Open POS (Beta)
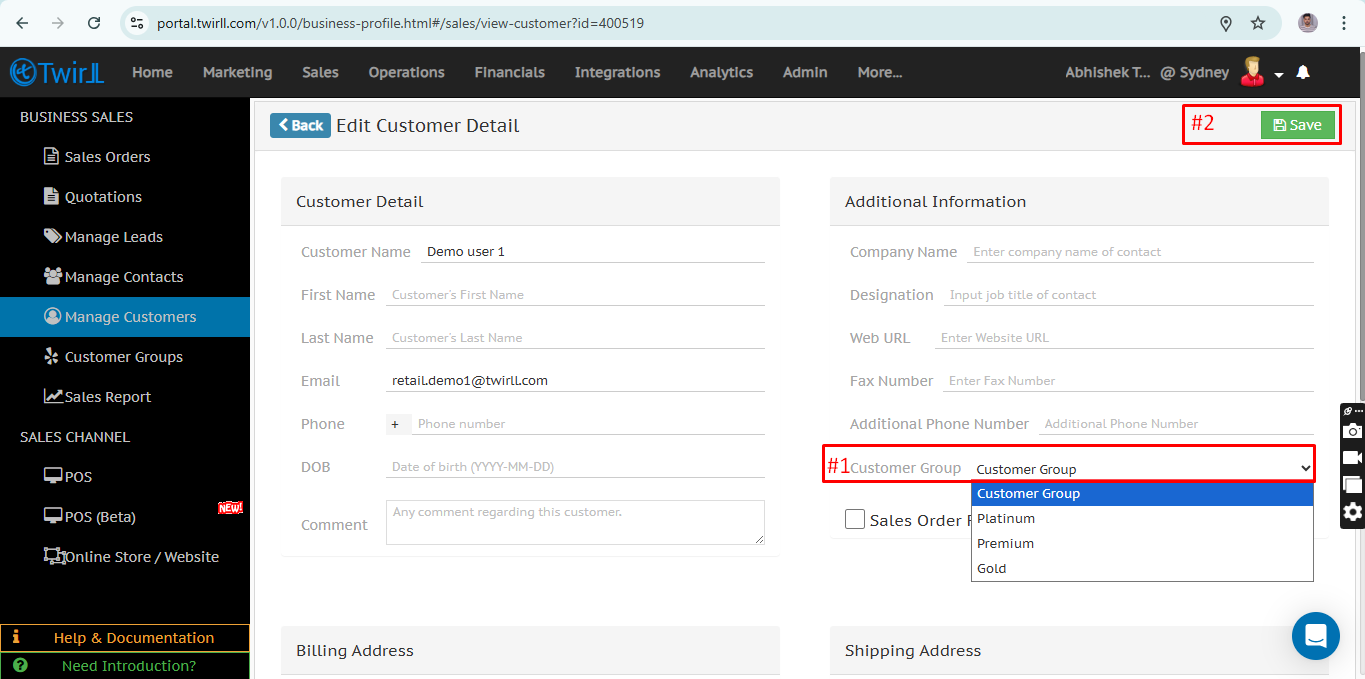This screenshot has width=1365, height=679. [x=100, y=517]
